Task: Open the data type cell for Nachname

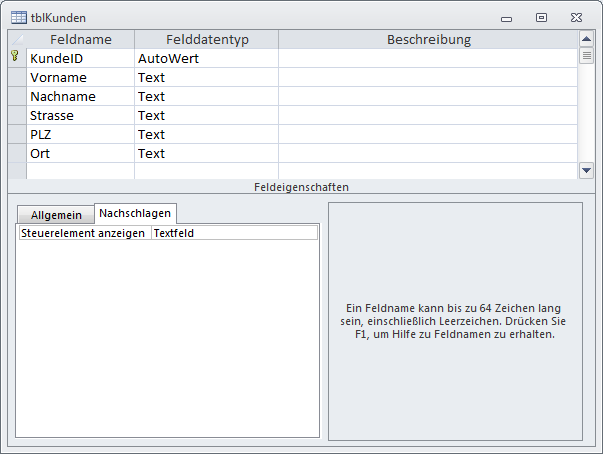Action: coord(205,96)
